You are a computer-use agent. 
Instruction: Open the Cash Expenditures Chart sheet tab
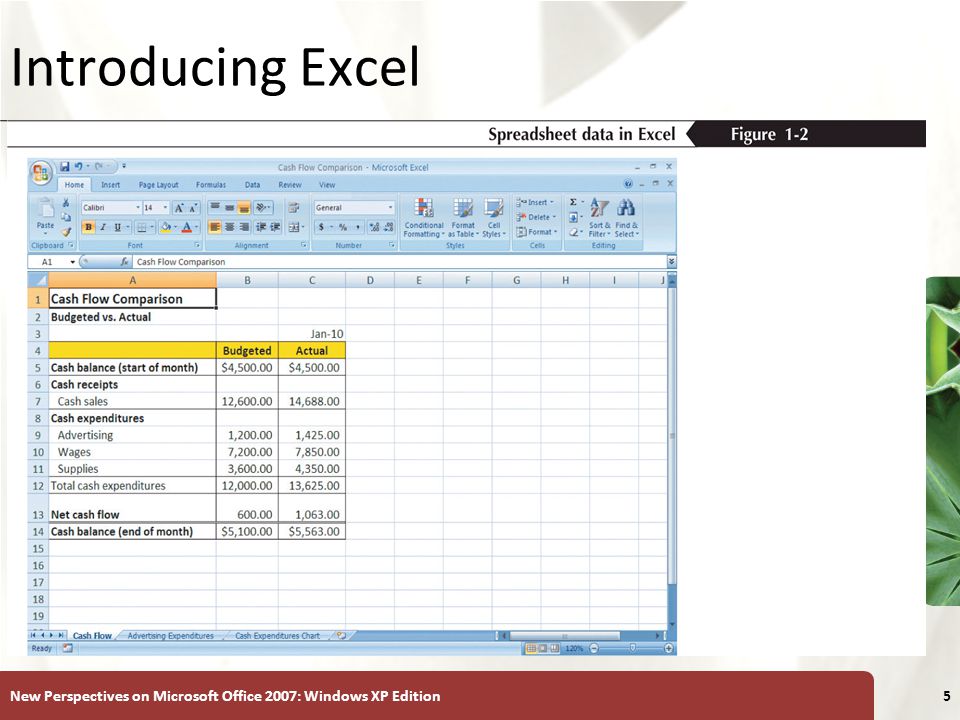(x=277, y=636)
